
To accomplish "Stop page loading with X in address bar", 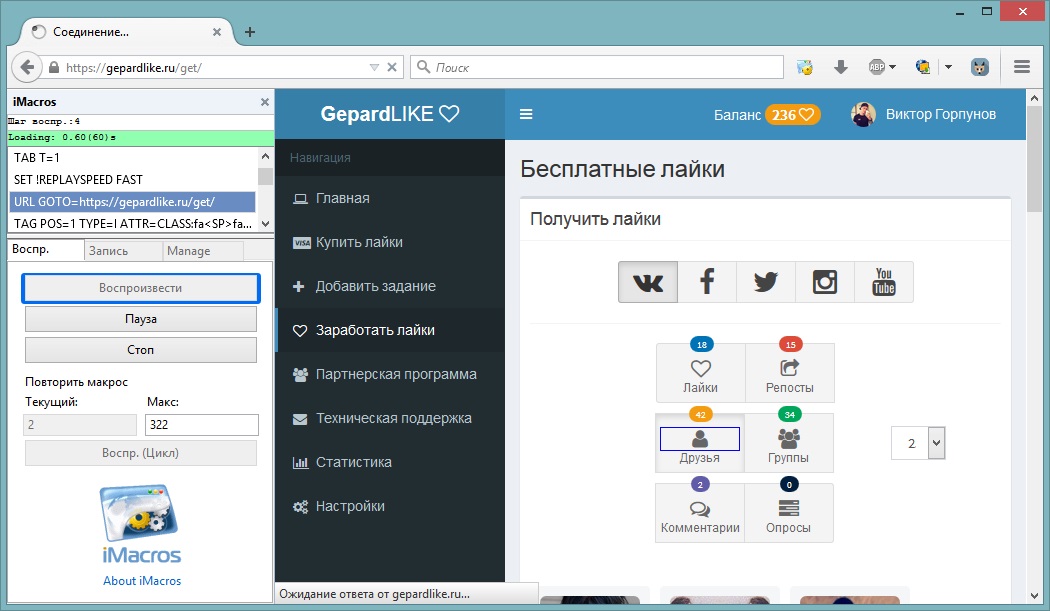I will [392, 67].
